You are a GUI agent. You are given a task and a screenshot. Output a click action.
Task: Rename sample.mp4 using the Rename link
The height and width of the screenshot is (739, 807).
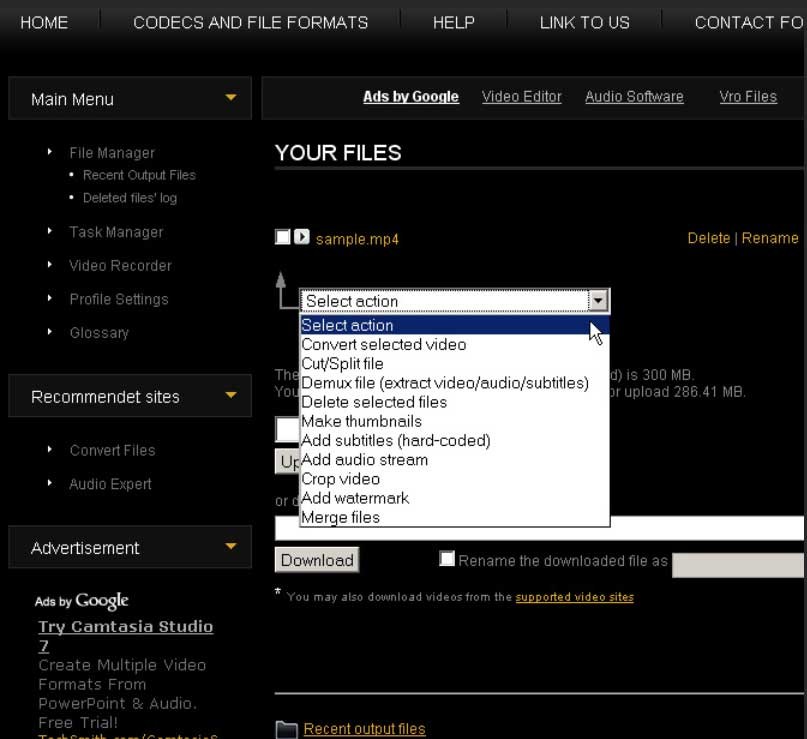(770, 237)
